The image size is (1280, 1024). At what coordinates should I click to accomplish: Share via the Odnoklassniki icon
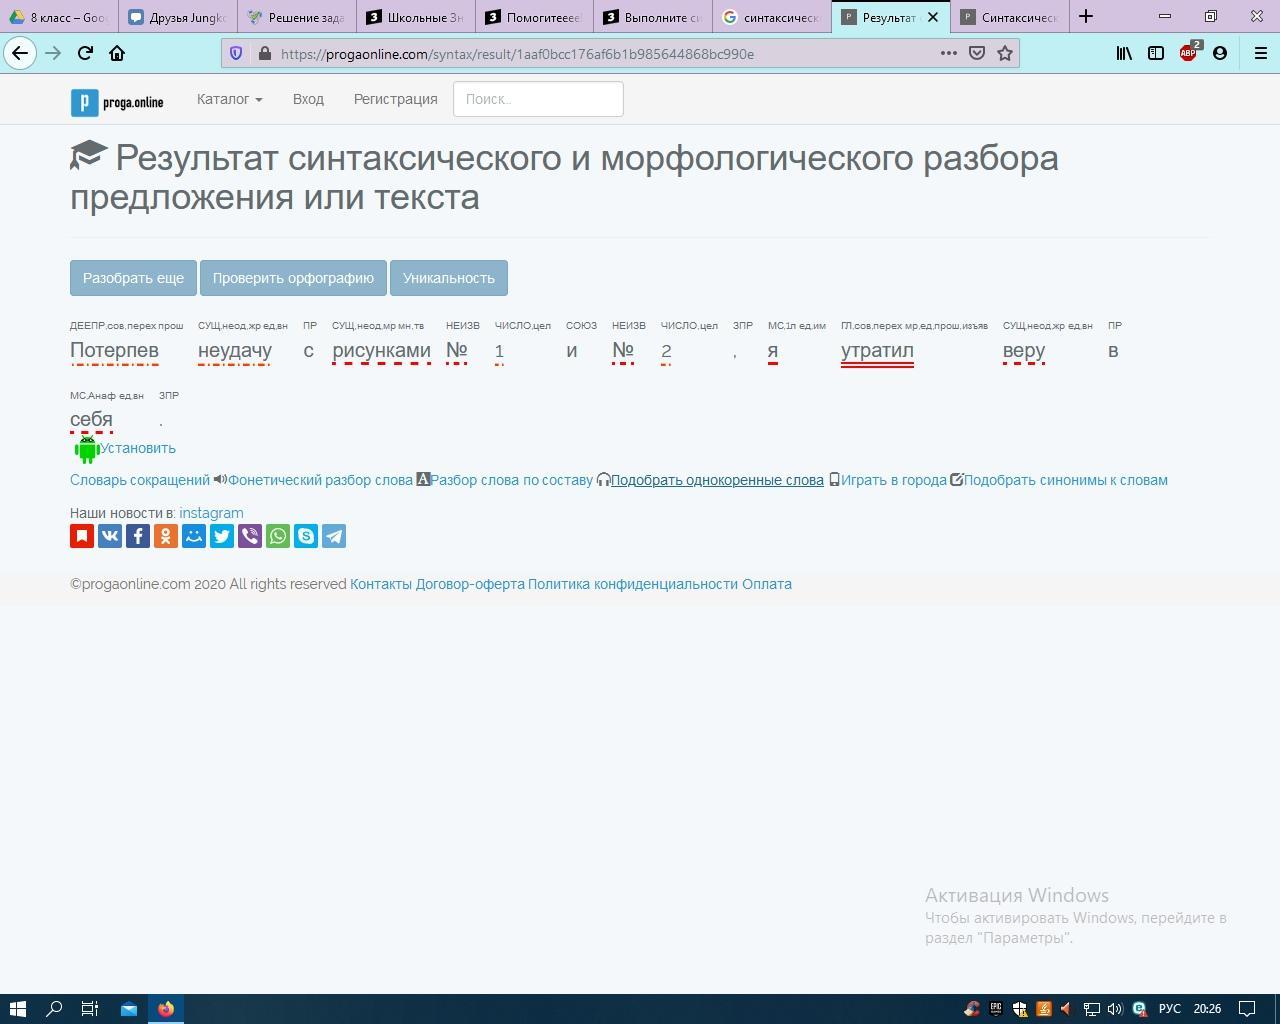point(166,536)
